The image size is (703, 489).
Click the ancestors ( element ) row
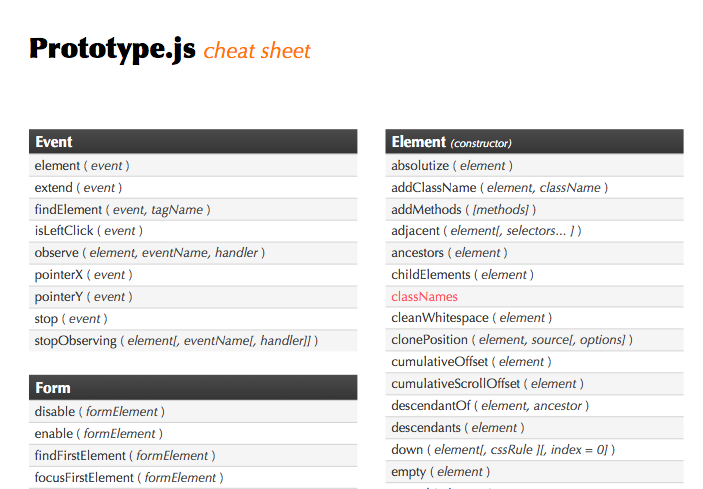[534, 253]
